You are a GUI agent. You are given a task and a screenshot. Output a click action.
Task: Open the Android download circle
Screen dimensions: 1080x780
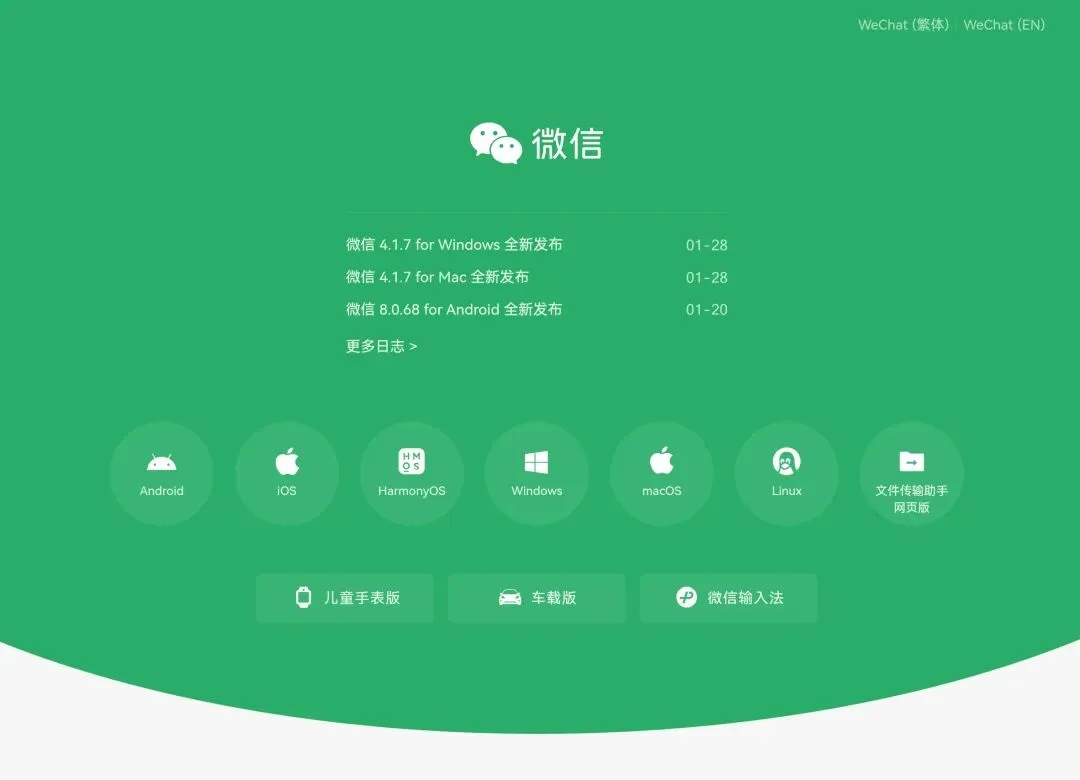point(161,474)
